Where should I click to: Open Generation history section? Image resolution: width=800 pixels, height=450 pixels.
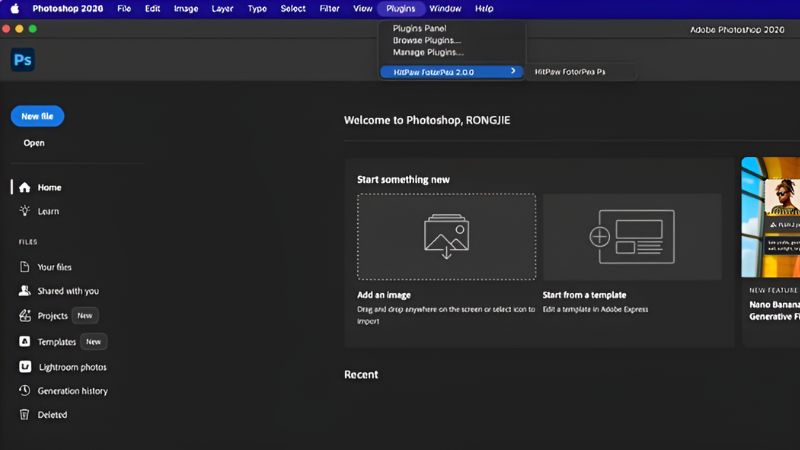click(72, 391)
